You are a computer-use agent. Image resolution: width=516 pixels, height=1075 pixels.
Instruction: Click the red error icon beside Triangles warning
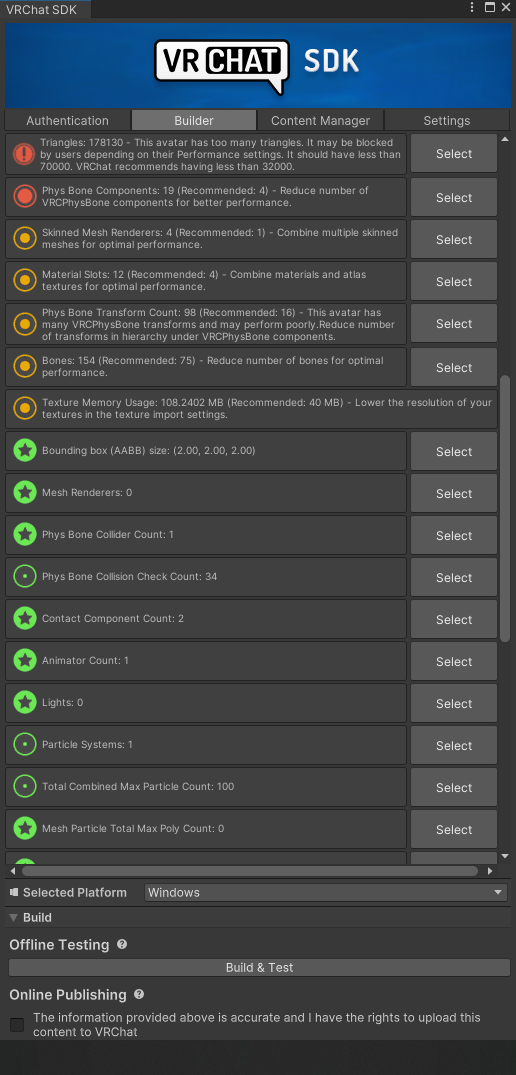25,154
